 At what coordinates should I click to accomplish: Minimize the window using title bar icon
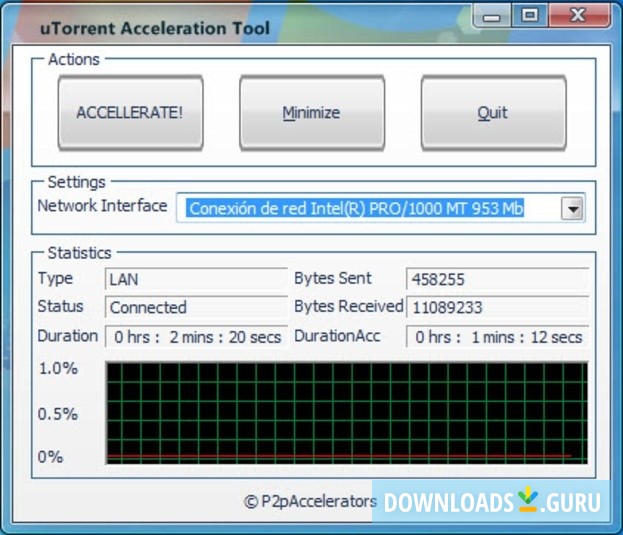[x=491, y=16]
